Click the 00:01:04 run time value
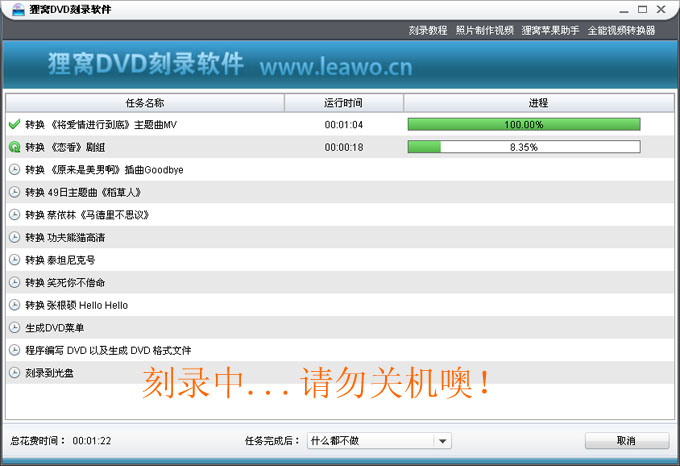Screen dimensions: 680x466 point(343,125)
